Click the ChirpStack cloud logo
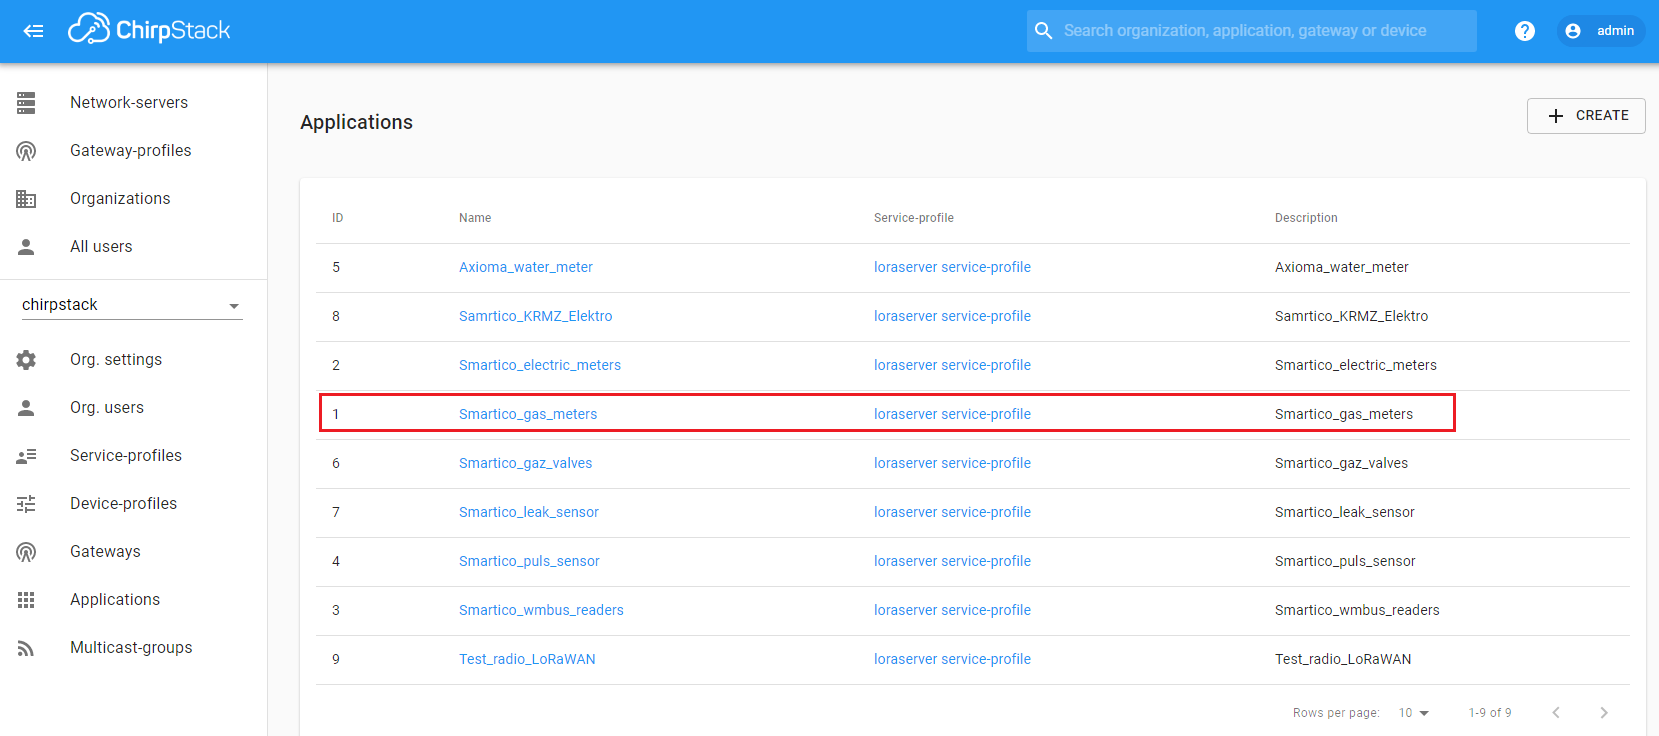 pos(89,30)
